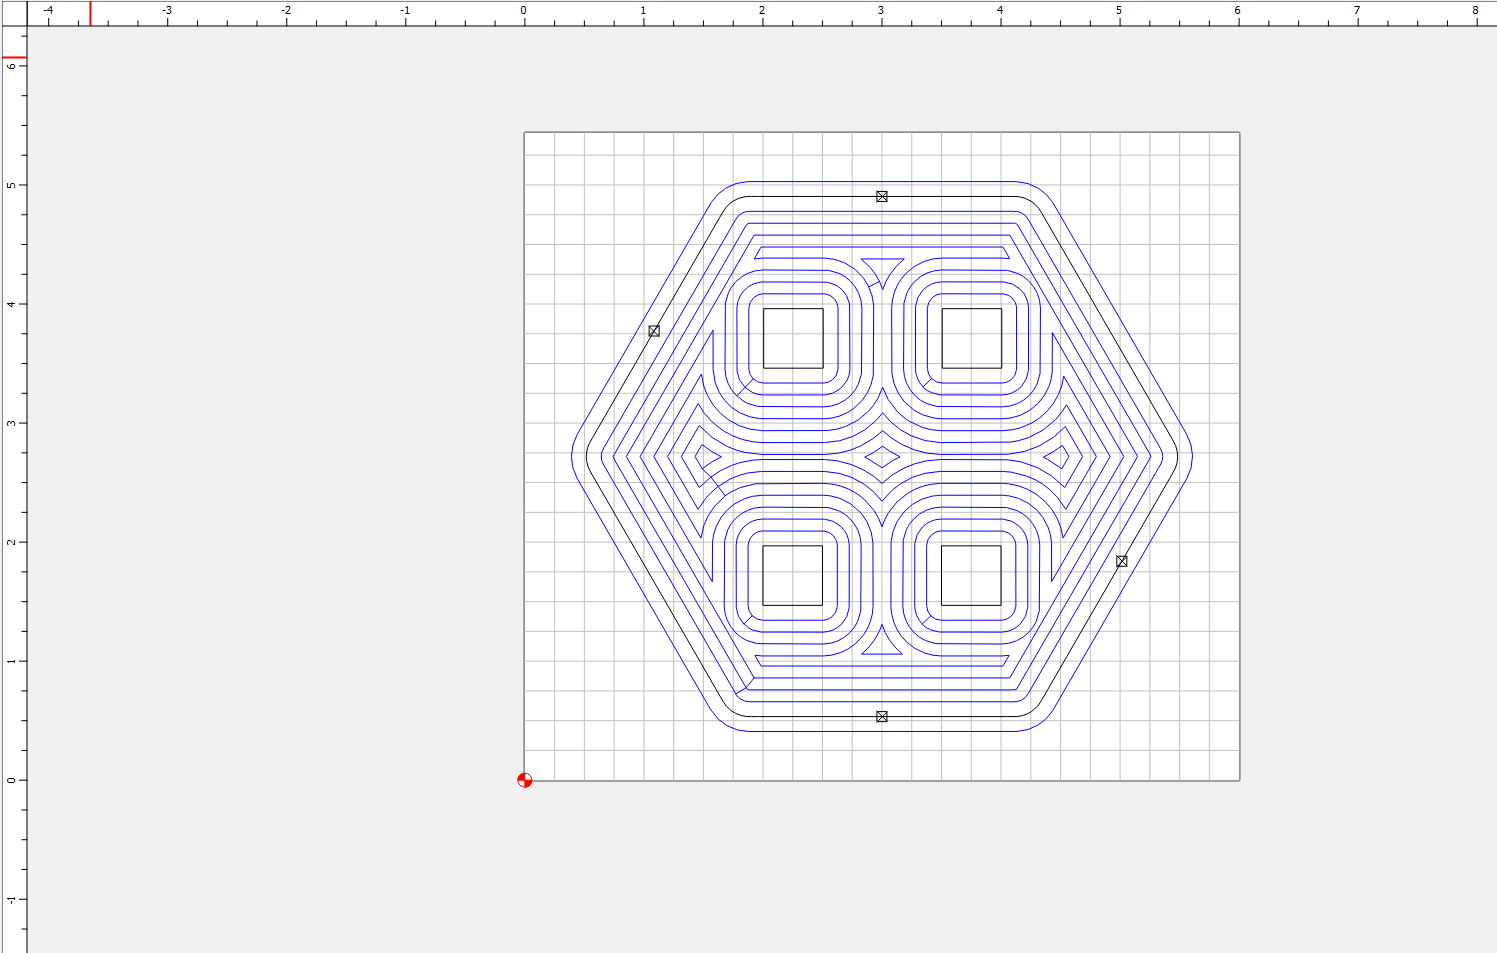
Task: Click the "-1" label on the vertical ruler
Action: pos(11,899)
